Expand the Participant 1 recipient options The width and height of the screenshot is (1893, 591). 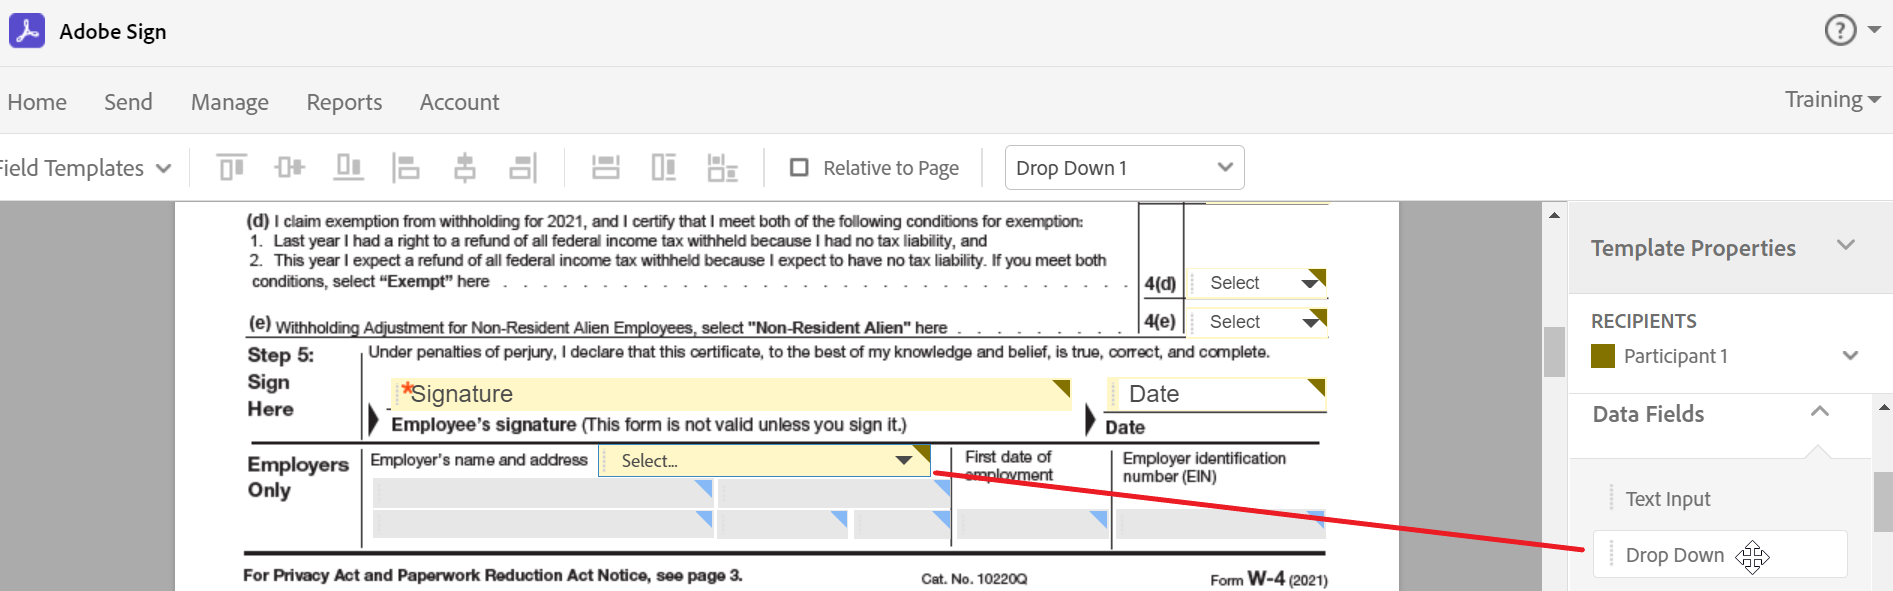click(1850, 356)
